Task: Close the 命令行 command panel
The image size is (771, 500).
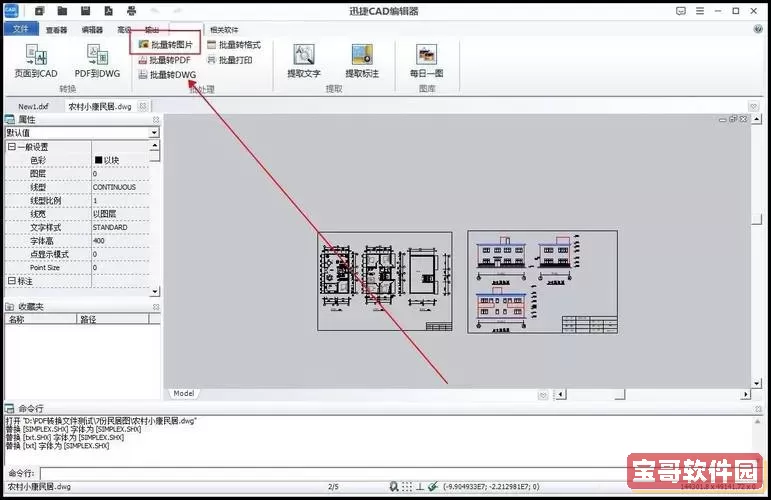Action: [x=758, y=409]
